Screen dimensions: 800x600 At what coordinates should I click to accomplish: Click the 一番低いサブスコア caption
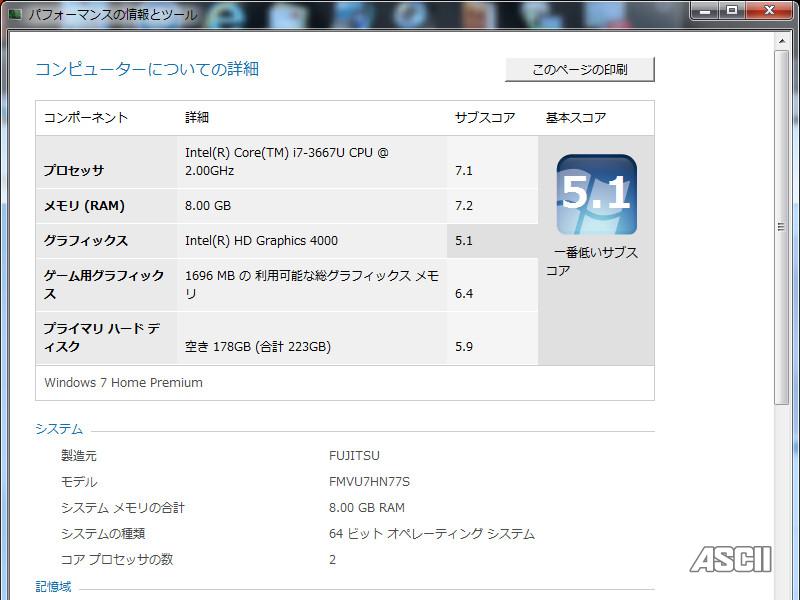(592, 261)
